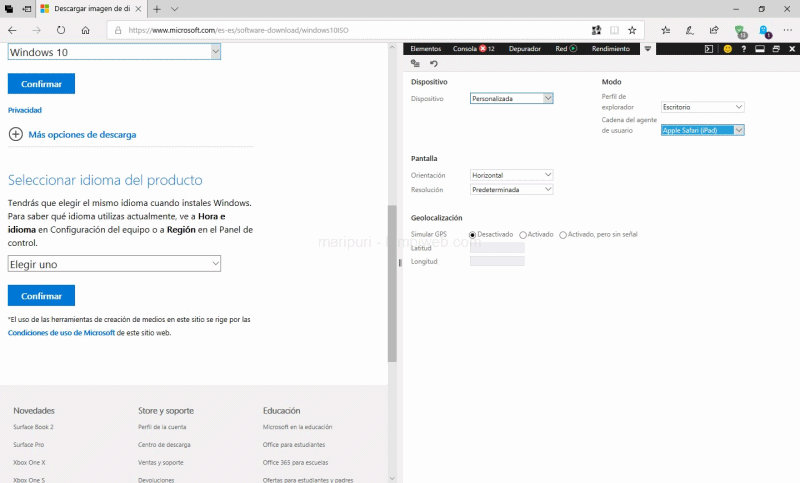This screenshot has height=483, width=800.
Task: Open the Surface Book 2 footer link
Action: coord(33,427)
